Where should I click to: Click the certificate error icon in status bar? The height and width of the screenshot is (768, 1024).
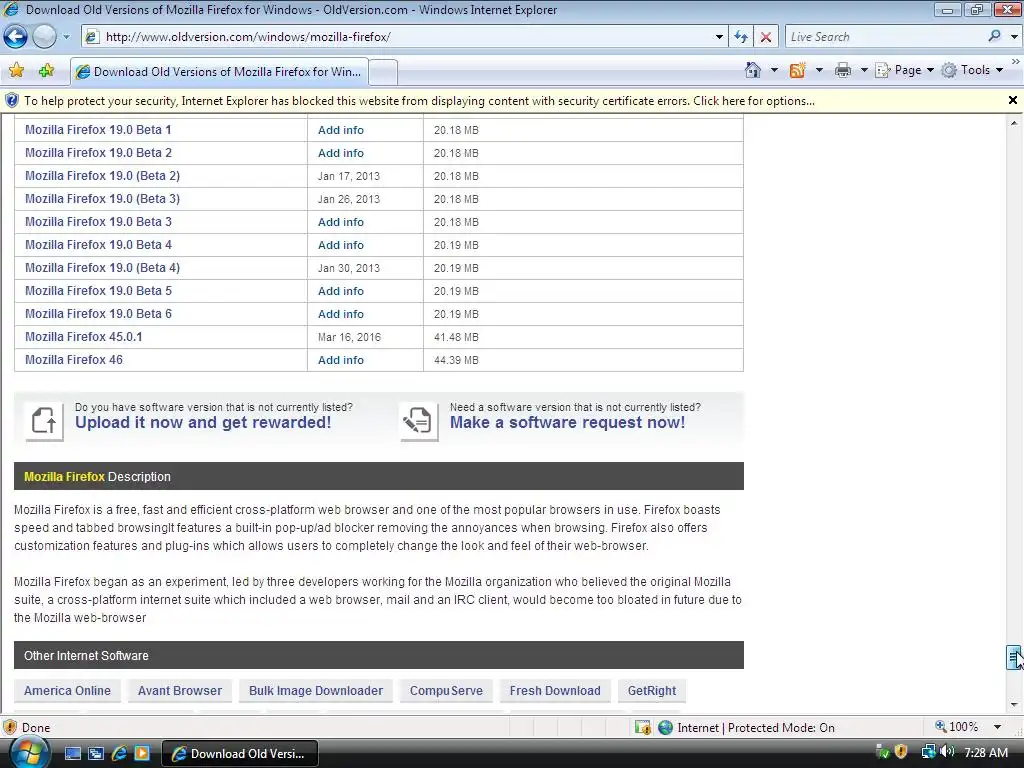point(643,728)
